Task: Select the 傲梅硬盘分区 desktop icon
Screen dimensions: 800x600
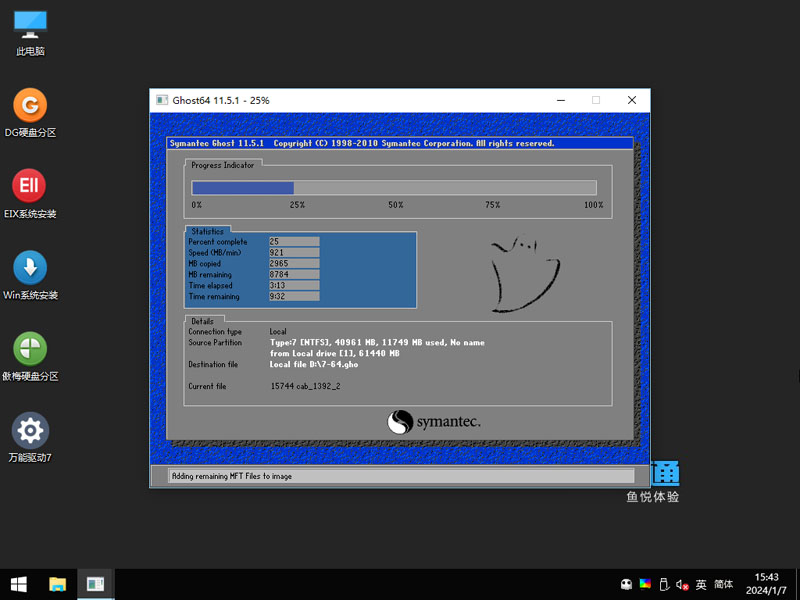Action: tap(30, 357)
